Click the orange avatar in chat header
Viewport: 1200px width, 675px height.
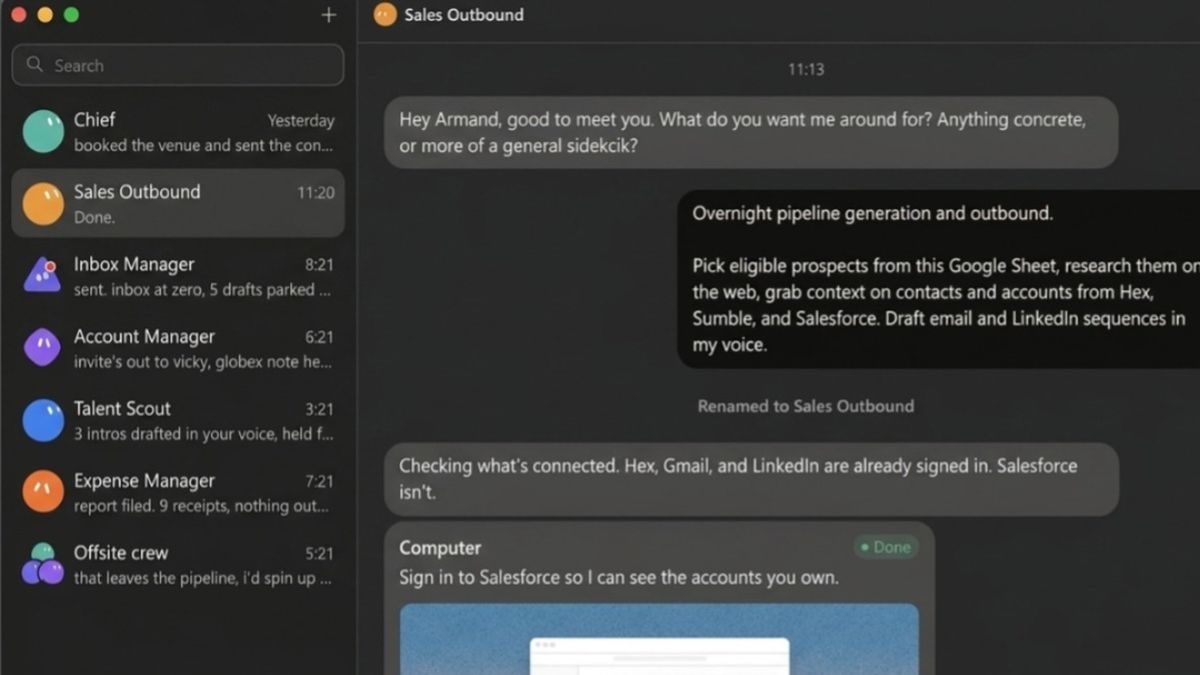point(385,15)
